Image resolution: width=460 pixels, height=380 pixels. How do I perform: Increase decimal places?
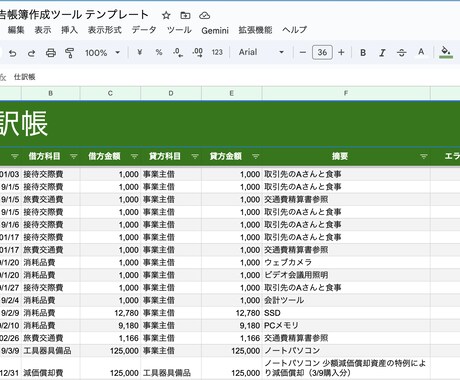coord(197,52)
